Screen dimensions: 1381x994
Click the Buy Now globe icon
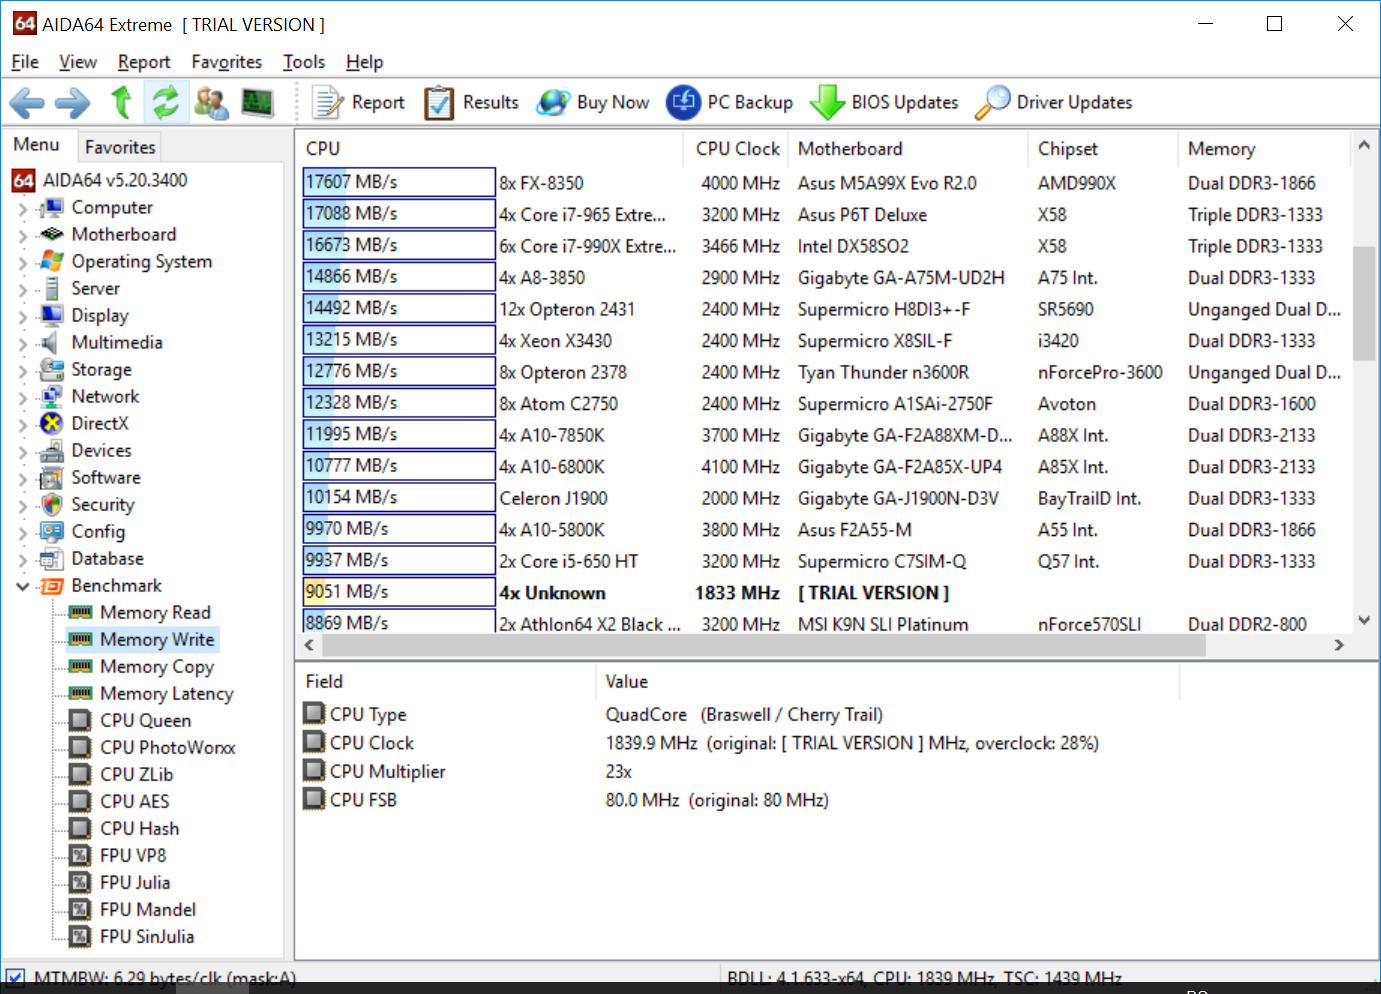pyautogui.click(x=553, y=102)
